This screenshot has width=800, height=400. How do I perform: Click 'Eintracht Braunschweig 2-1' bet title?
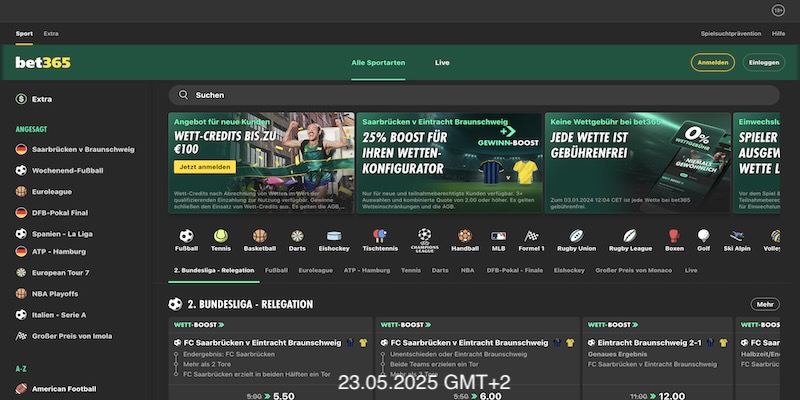[x=649, y=343]
